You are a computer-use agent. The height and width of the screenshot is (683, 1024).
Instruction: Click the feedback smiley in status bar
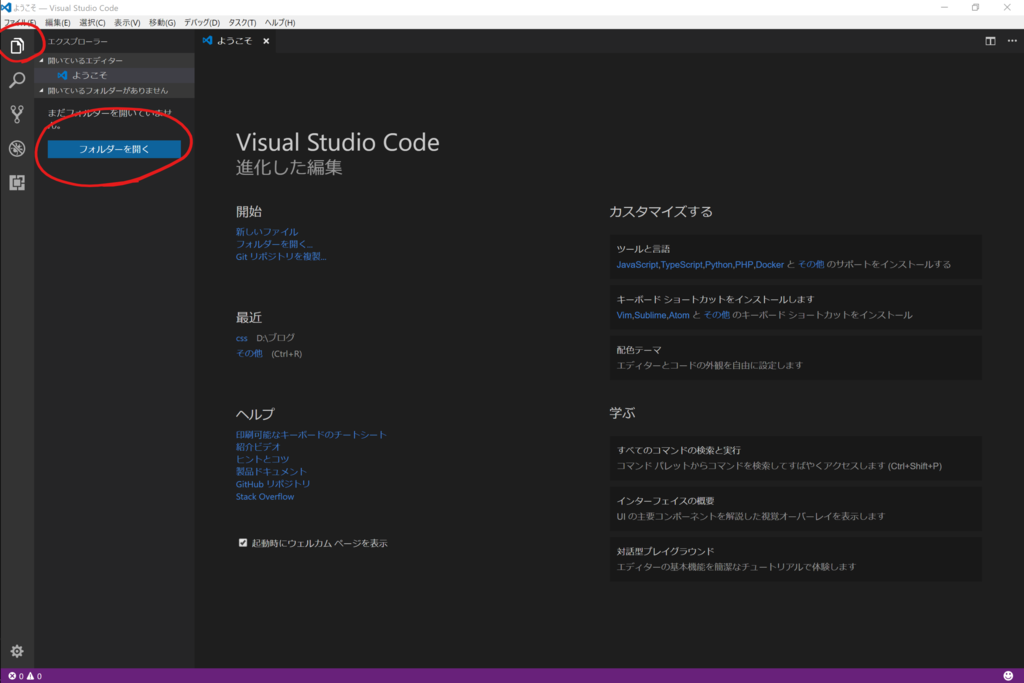coord(1008,676)
